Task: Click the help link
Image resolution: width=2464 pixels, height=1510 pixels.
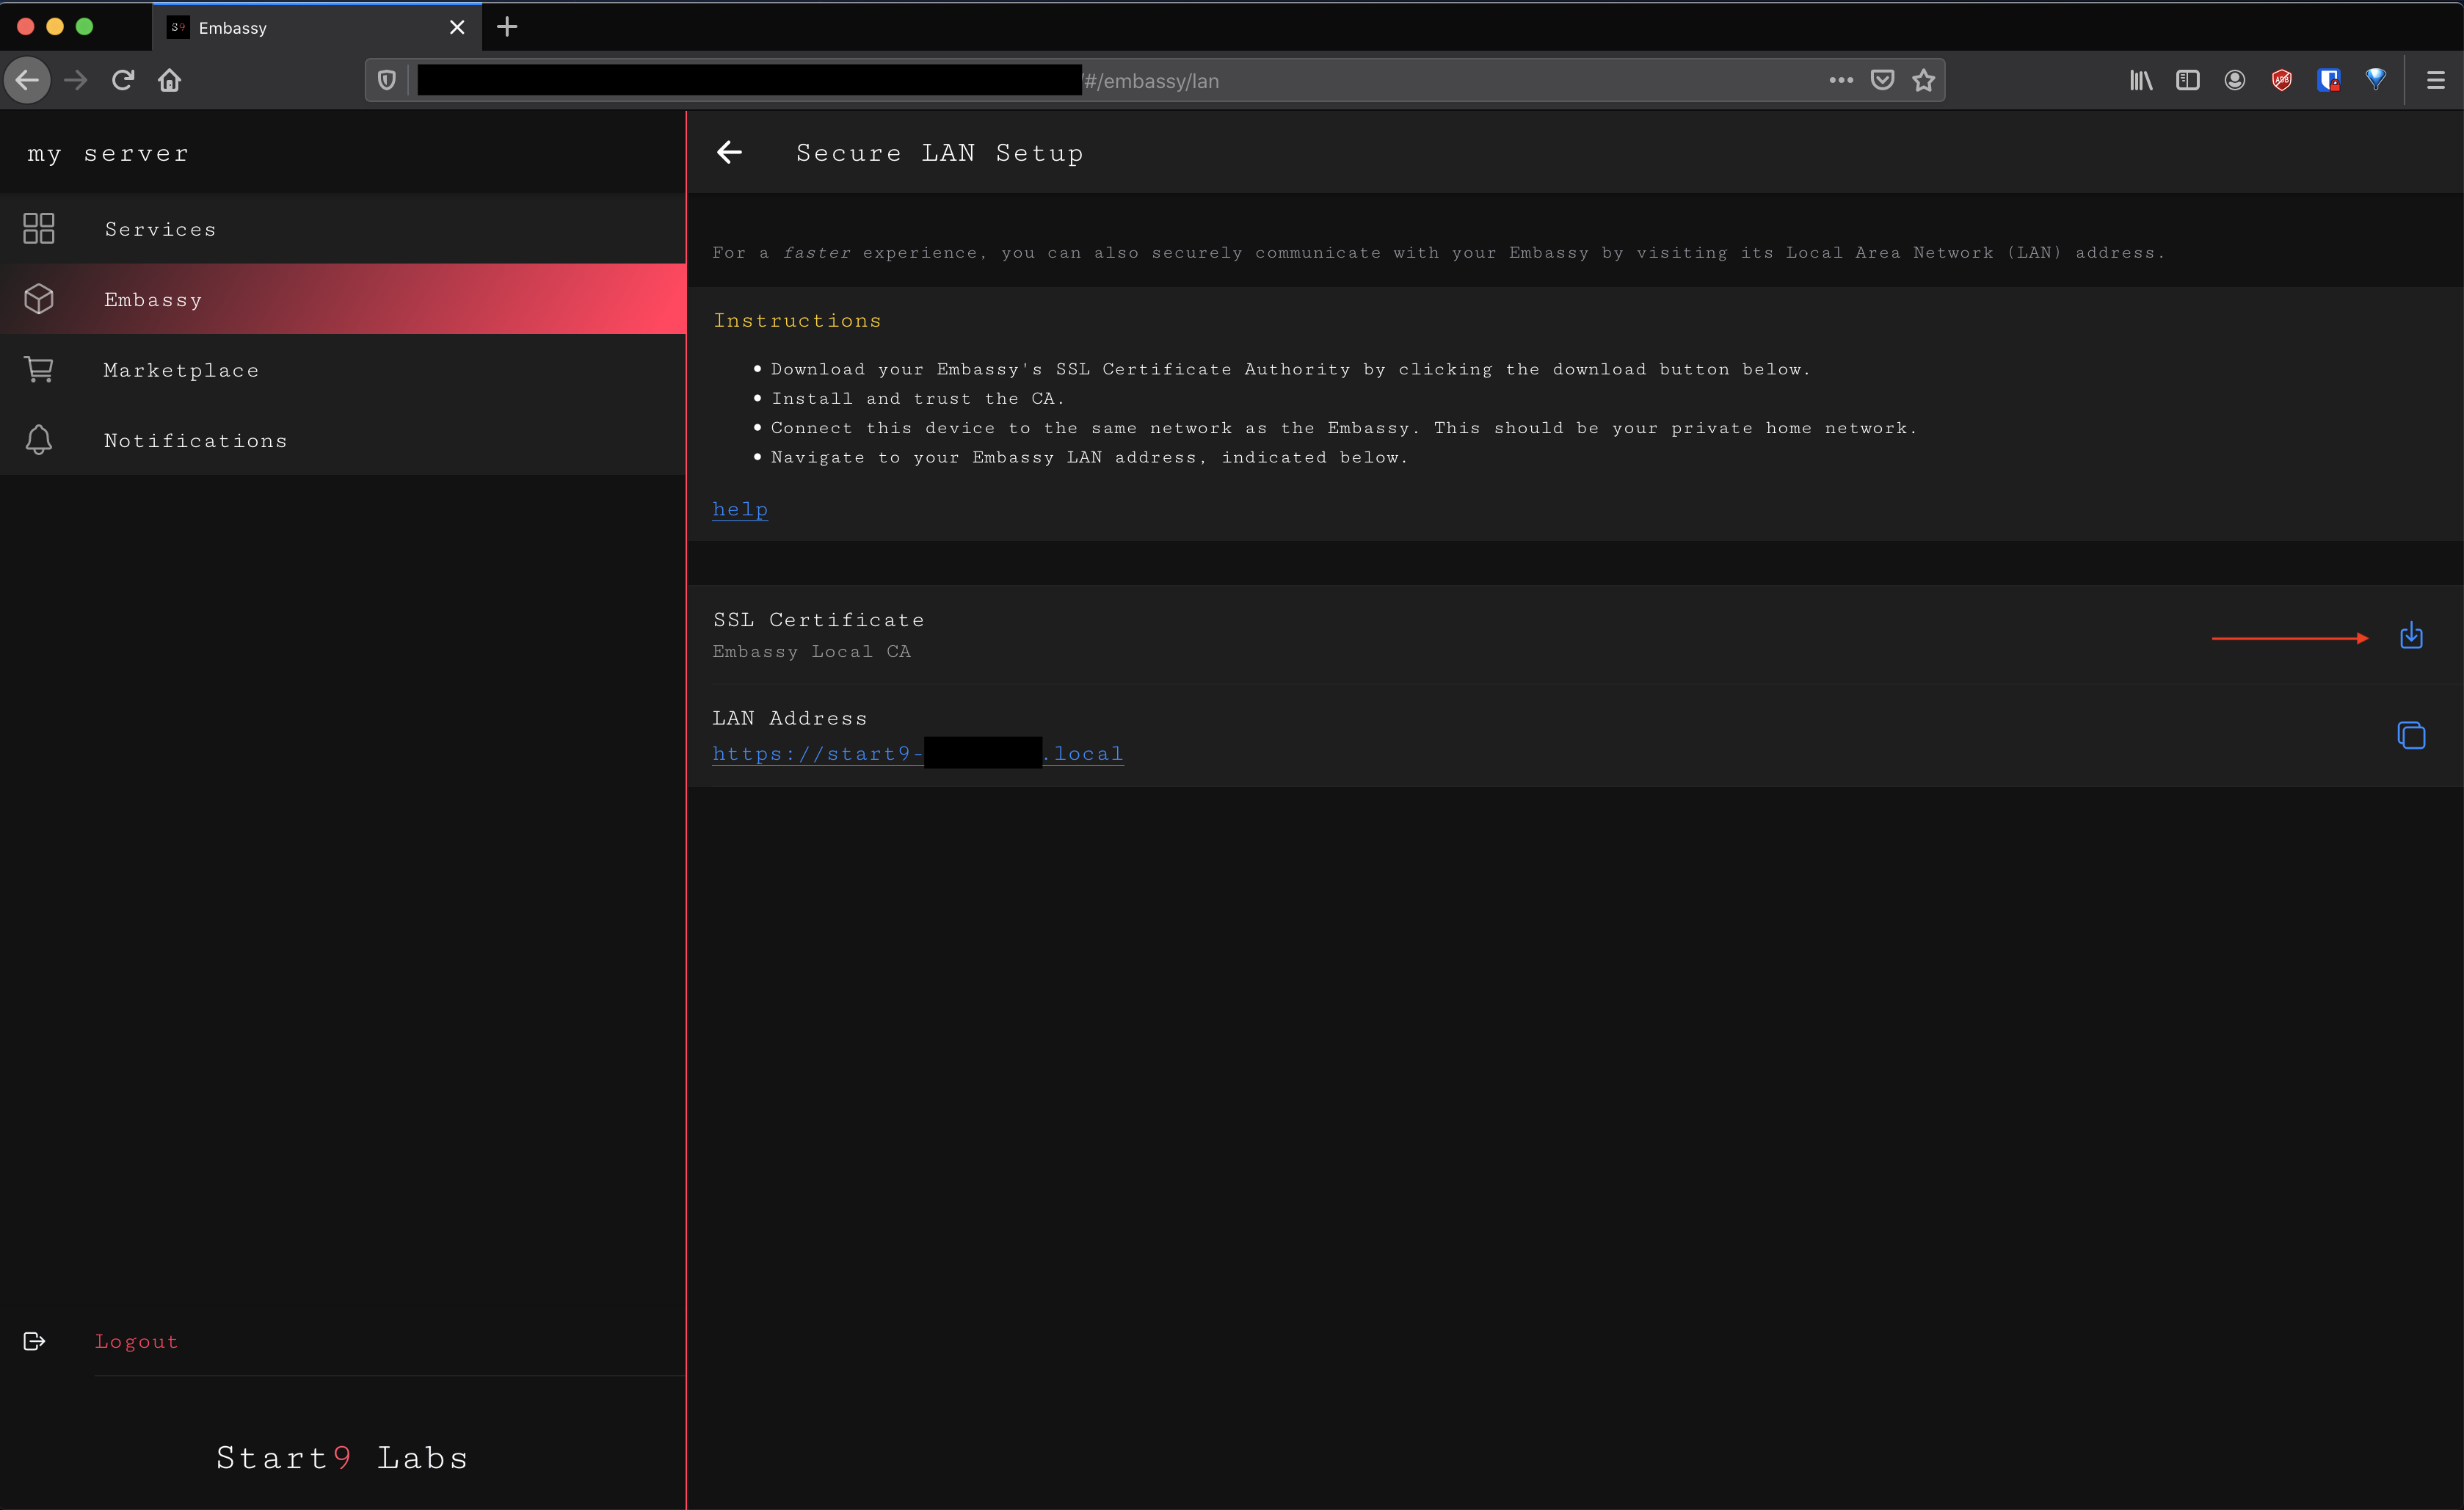Action: click(740, 509)
